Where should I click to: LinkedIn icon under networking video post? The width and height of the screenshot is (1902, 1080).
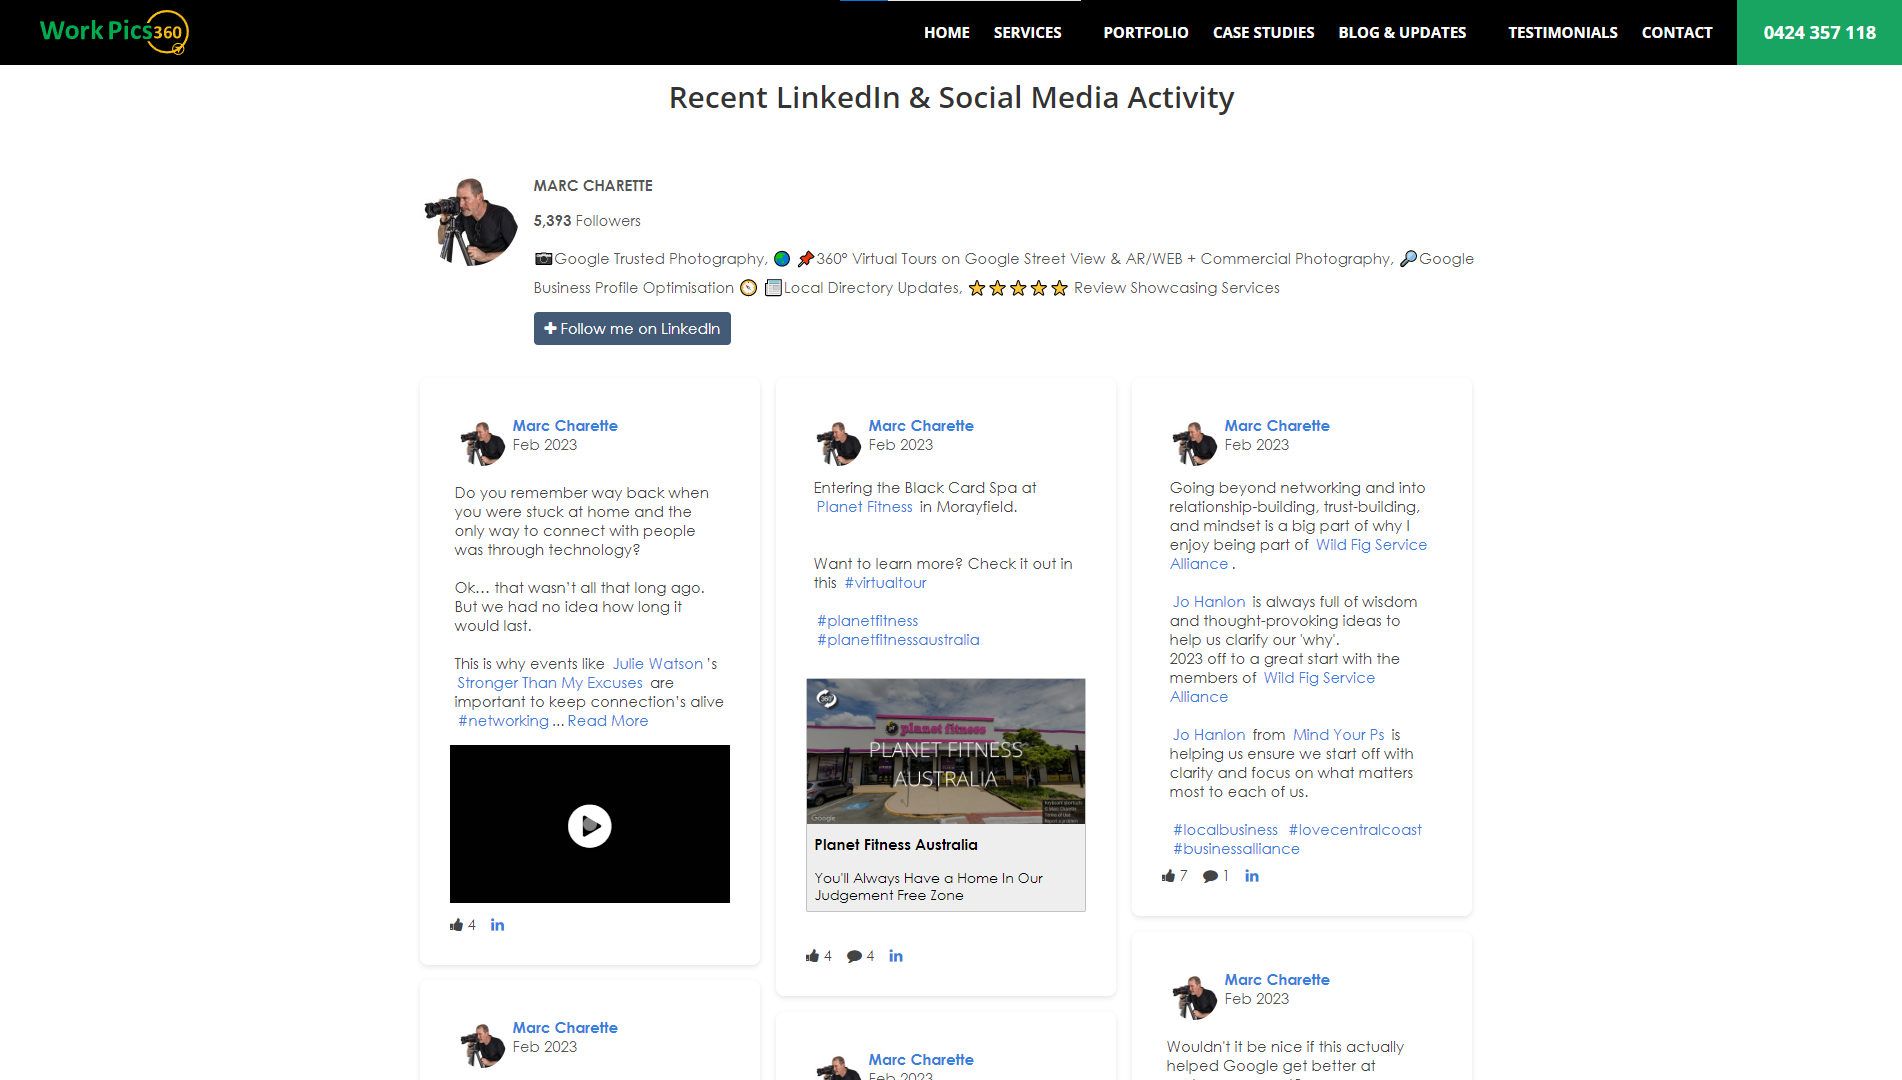point(497,925)
